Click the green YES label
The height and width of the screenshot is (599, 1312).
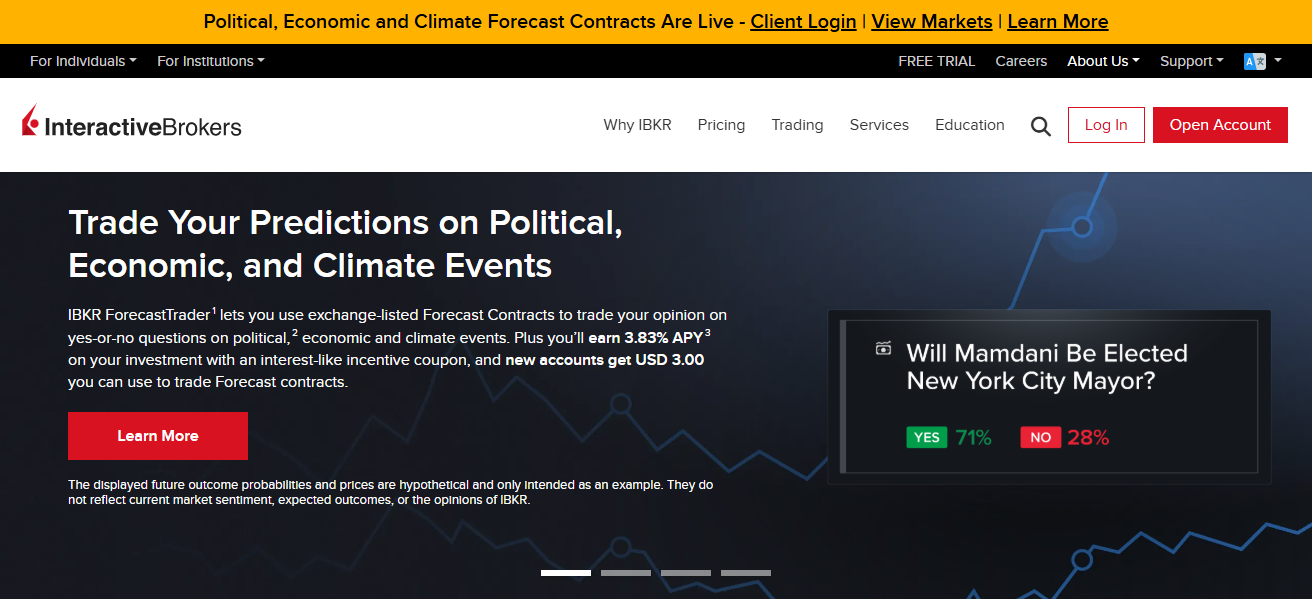tap(927, 437)
